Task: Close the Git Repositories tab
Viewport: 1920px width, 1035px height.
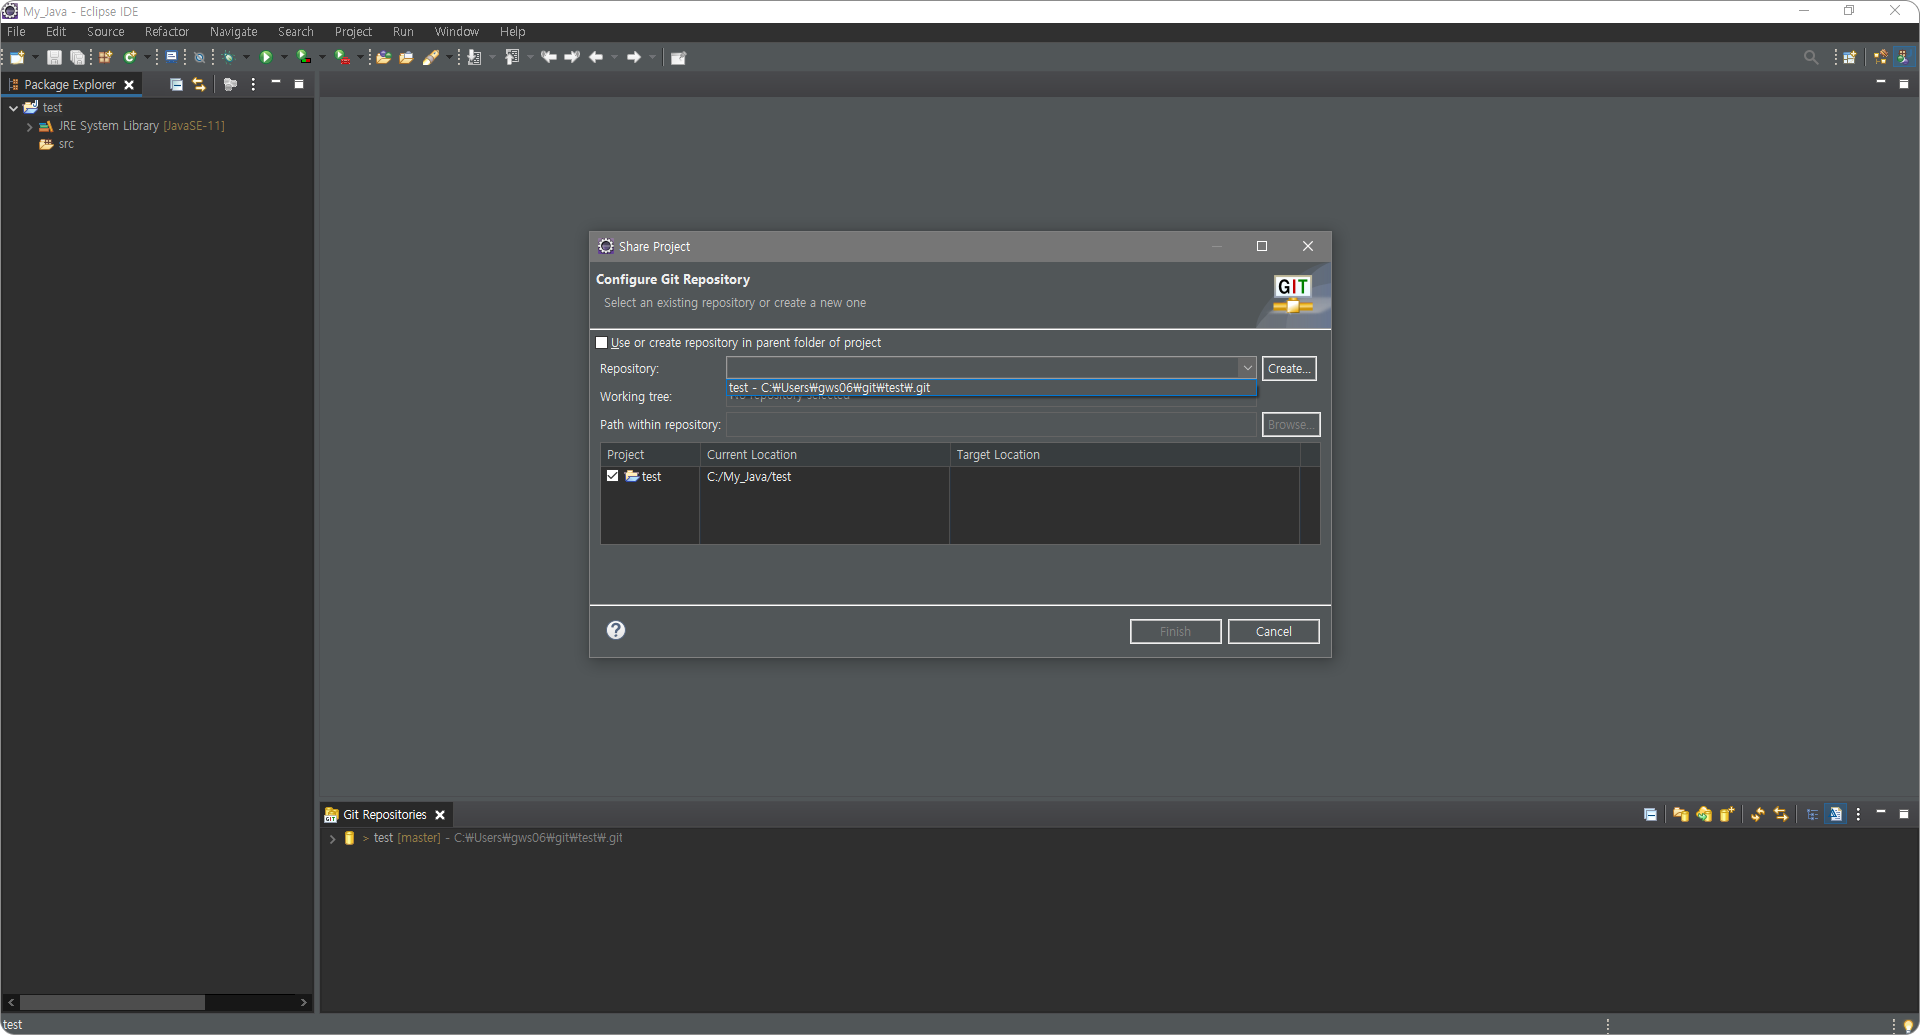Action: [440, 815]
